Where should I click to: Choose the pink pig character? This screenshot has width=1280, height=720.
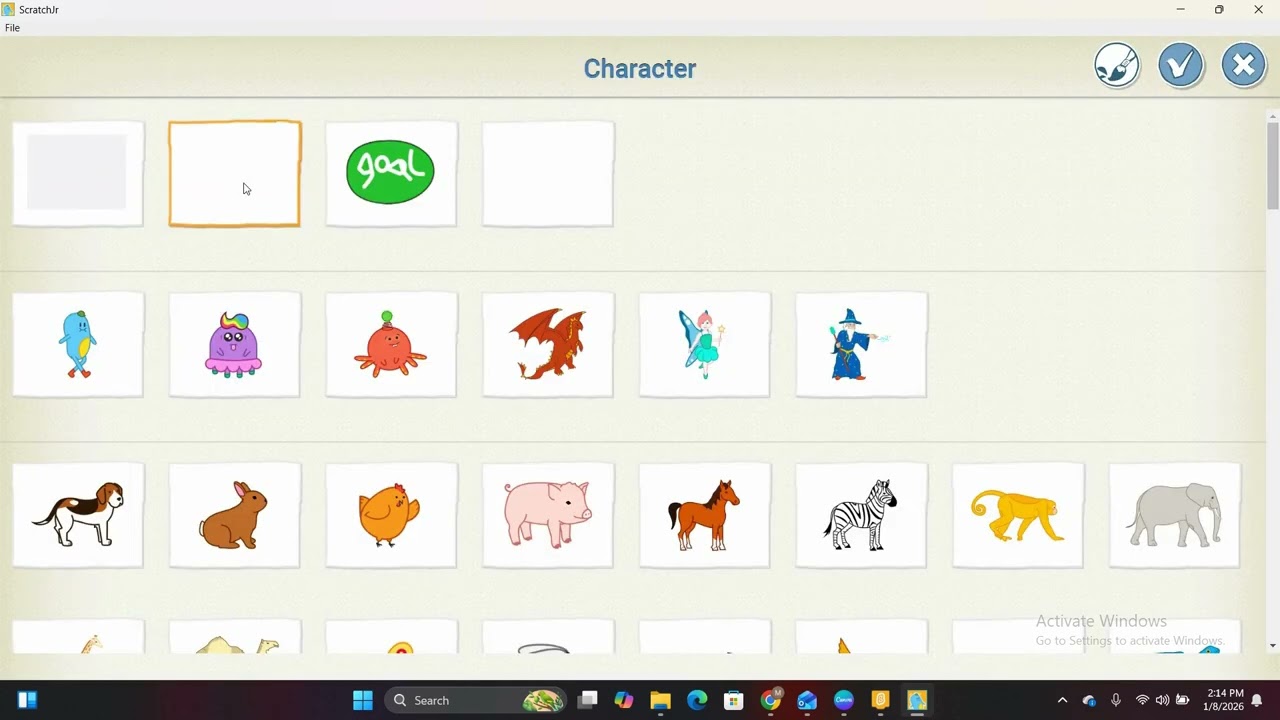pyautogui.click(x=548, y=514)
